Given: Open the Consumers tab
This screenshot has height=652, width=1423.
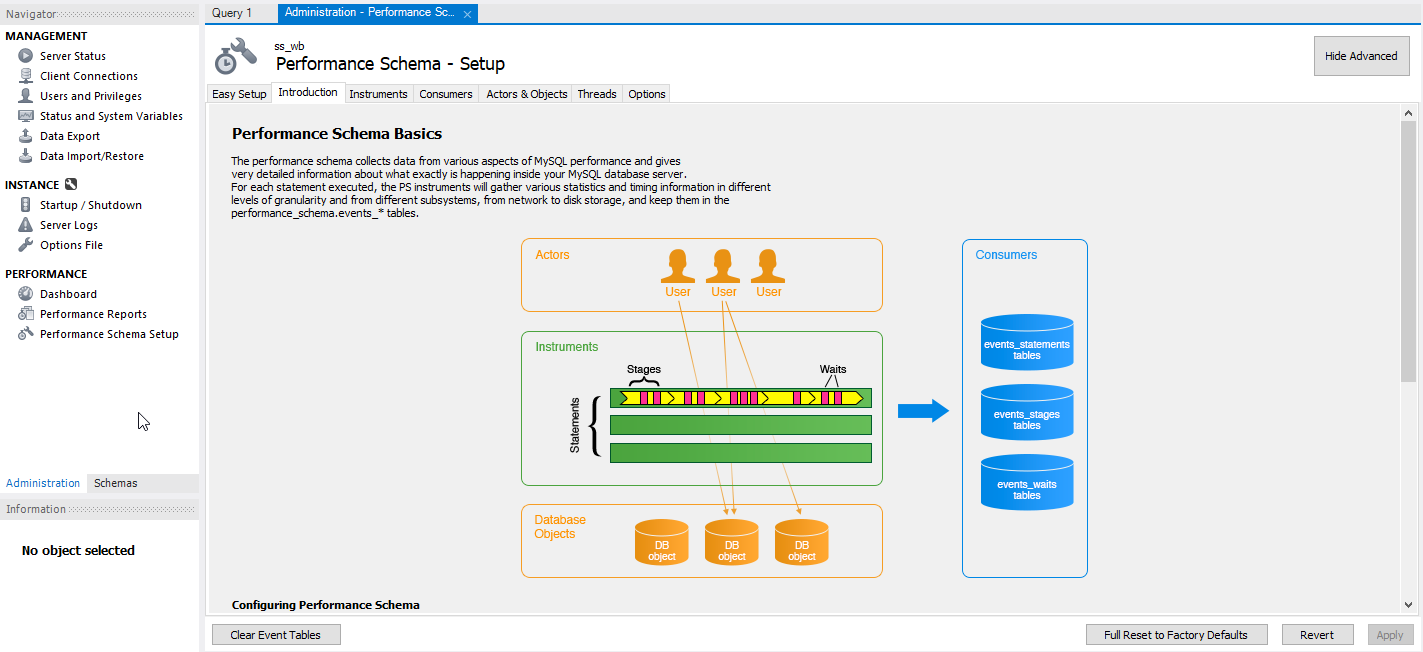Looking at the screenshot, I should pos(446,94).
